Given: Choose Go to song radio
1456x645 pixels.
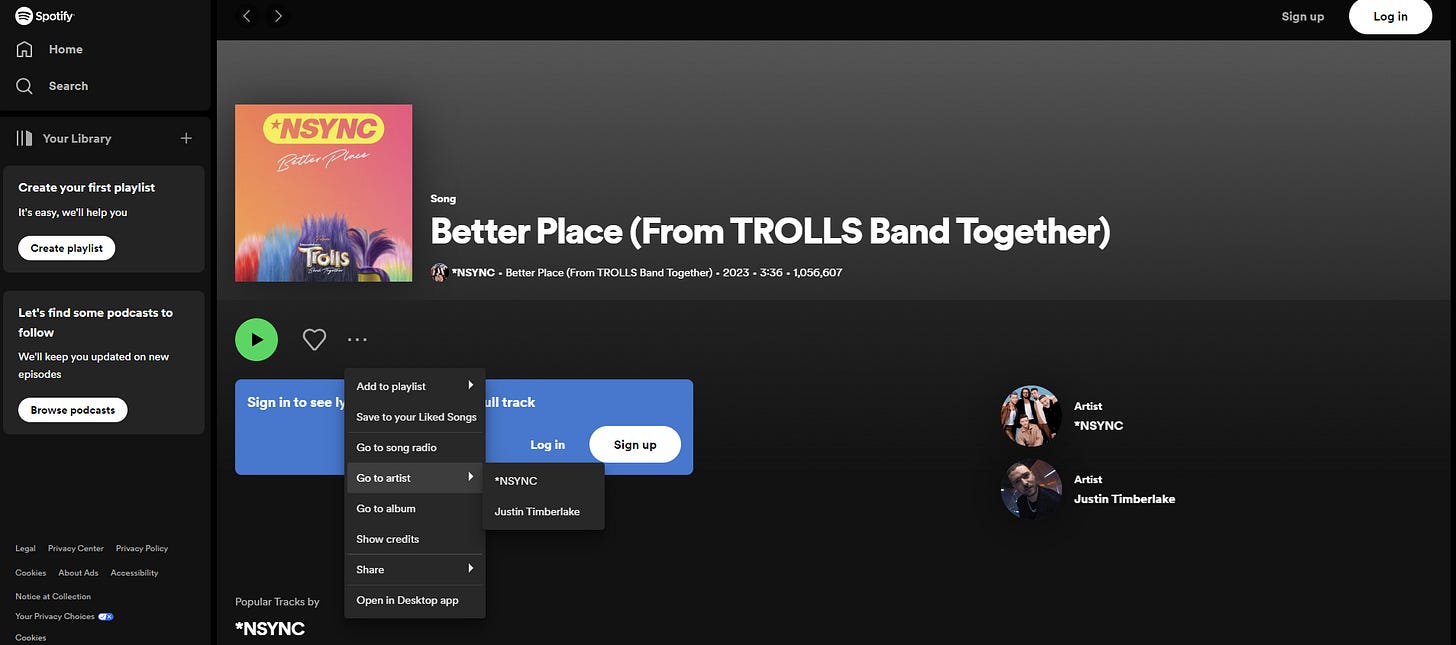Looking at the screenshot, I should click(415, 447).
